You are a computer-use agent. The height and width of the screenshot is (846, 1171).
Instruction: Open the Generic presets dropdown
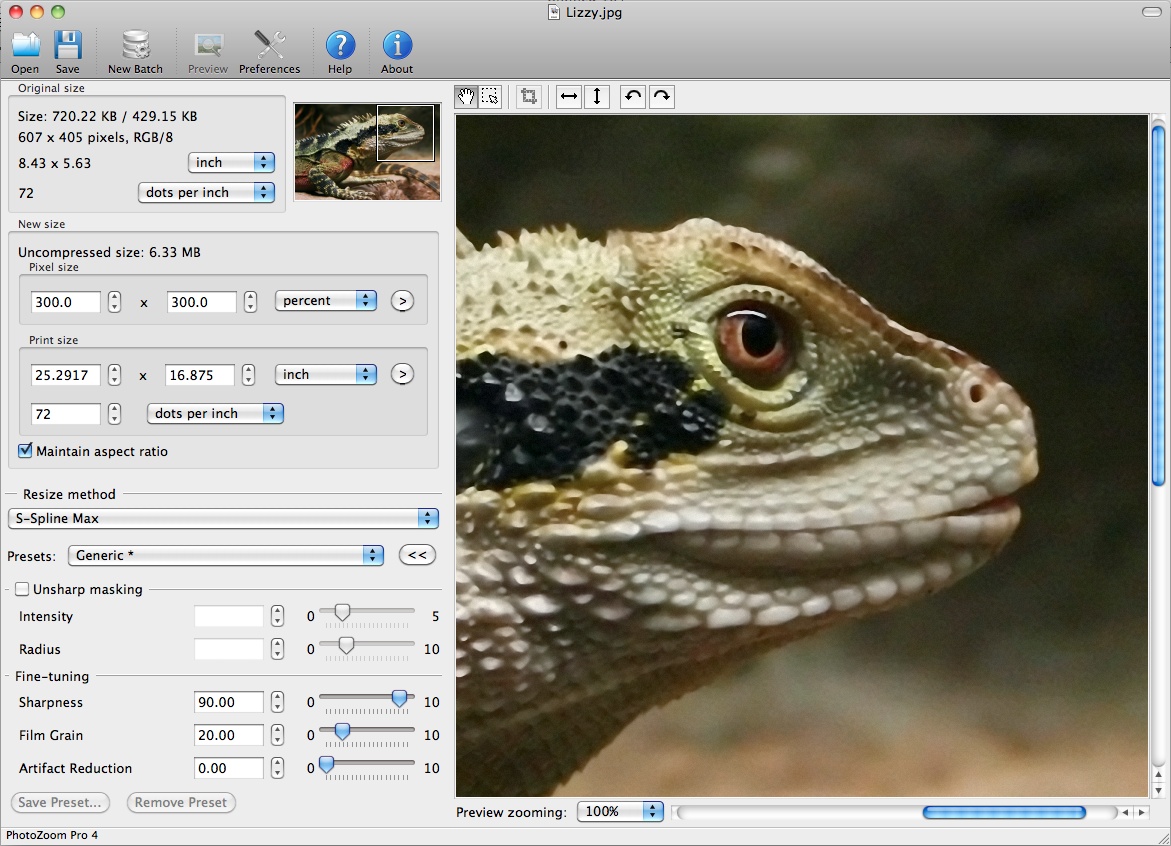225,554
